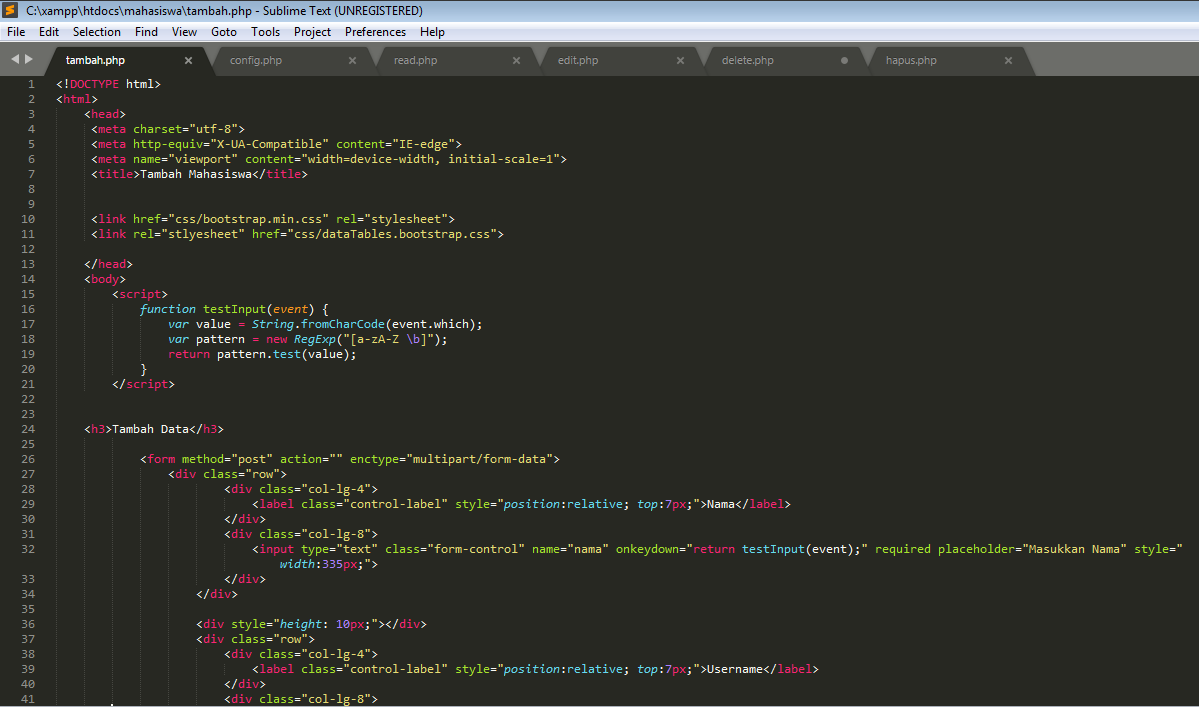Click the testInput function name definition
Viewport: 1199px width, 707px height.
click(234, 310)
